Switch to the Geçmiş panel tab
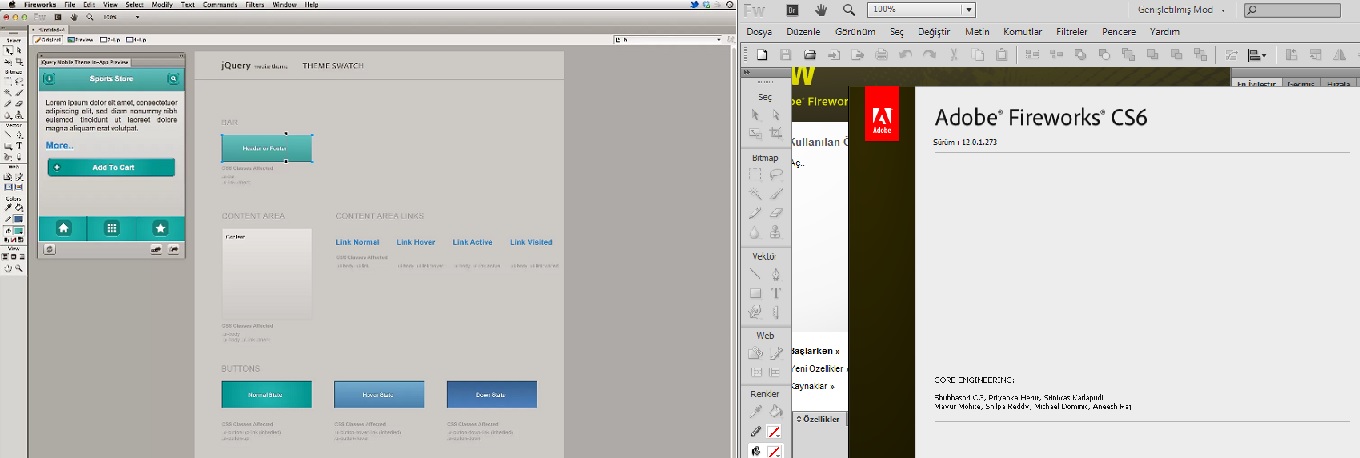 point(1300,85)
